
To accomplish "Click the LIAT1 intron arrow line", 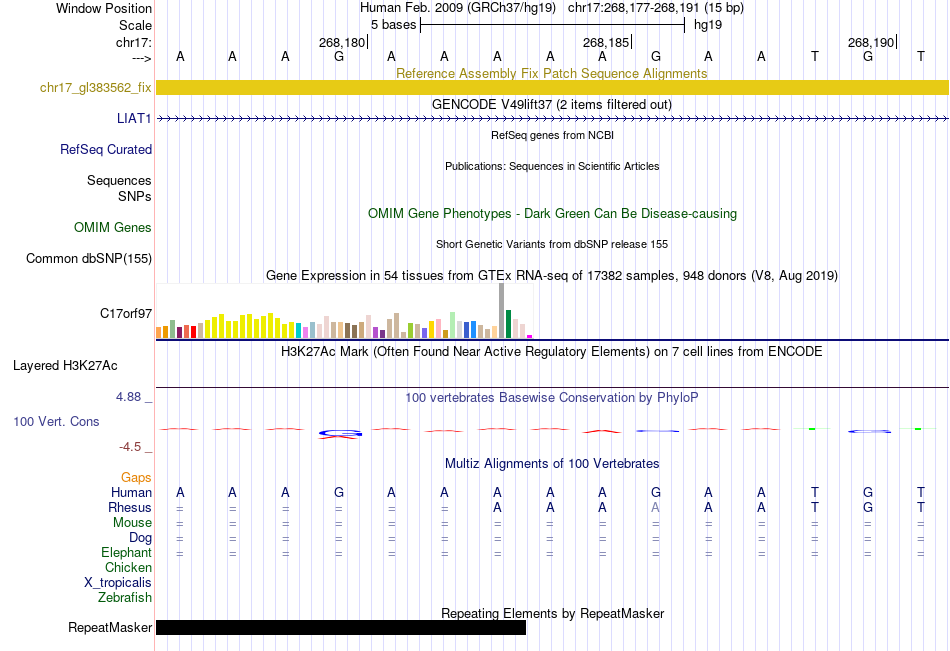I will (x=552, y=119).
